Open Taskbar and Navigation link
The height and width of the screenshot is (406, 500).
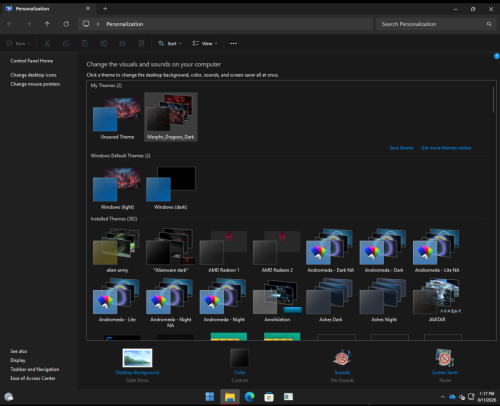point(35,369)
